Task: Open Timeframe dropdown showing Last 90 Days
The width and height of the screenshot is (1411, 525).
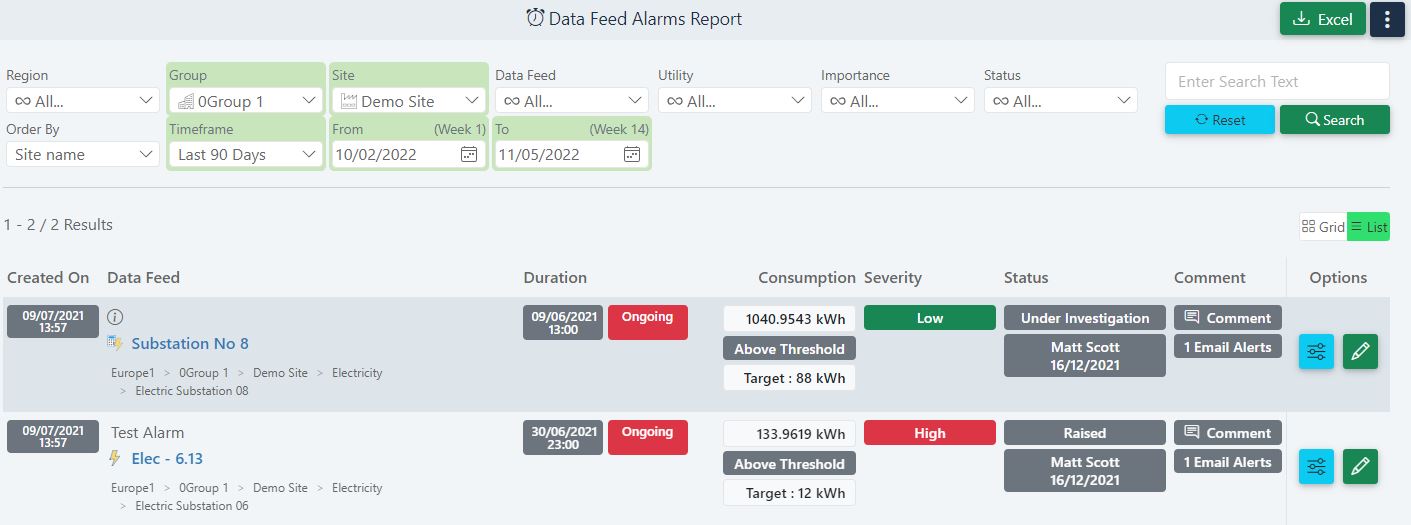Action: click(x=246, y=154)
